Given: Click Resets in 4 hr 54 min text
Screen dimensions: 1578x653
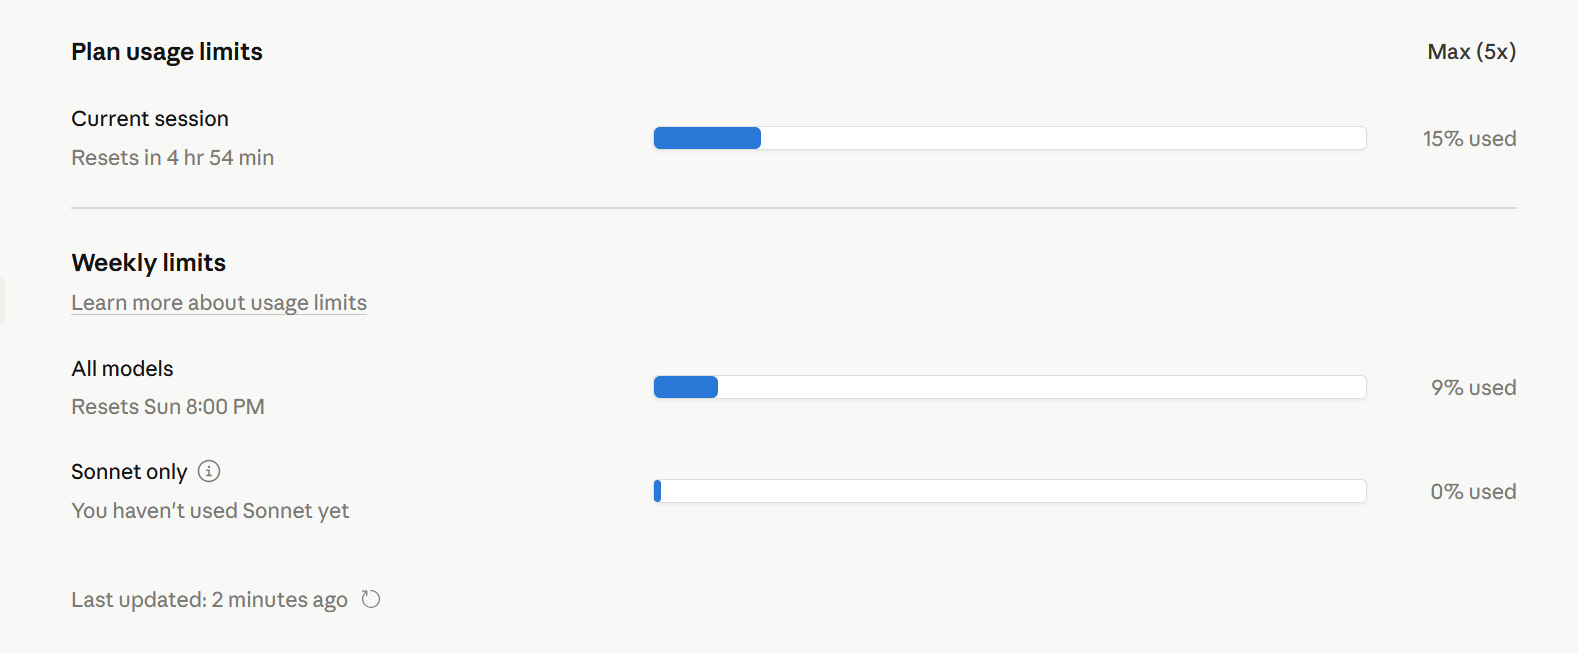Looking at the screenshot, I should (173, 158).
